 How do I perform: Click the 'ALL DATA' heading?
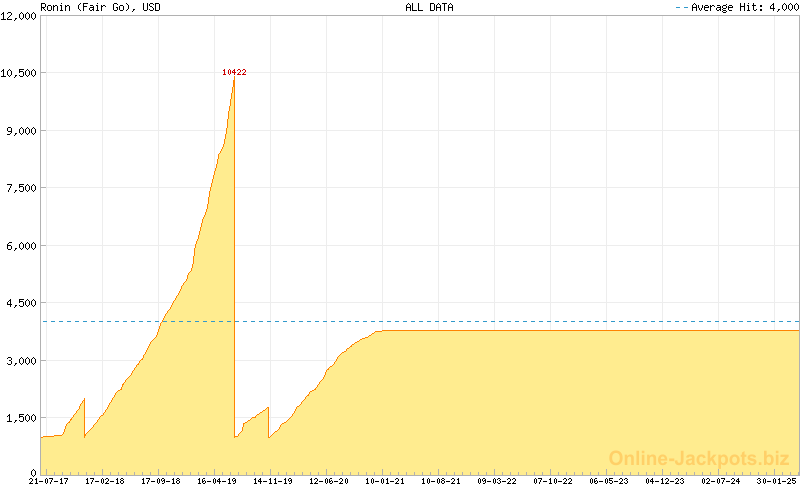point(429,7)
